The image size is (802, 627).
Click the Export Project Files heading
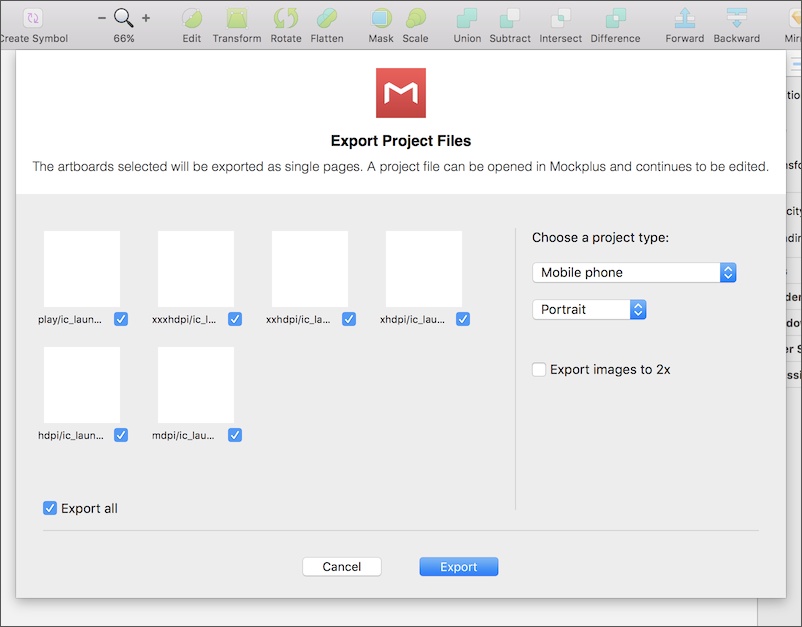[x=401, y=141]
